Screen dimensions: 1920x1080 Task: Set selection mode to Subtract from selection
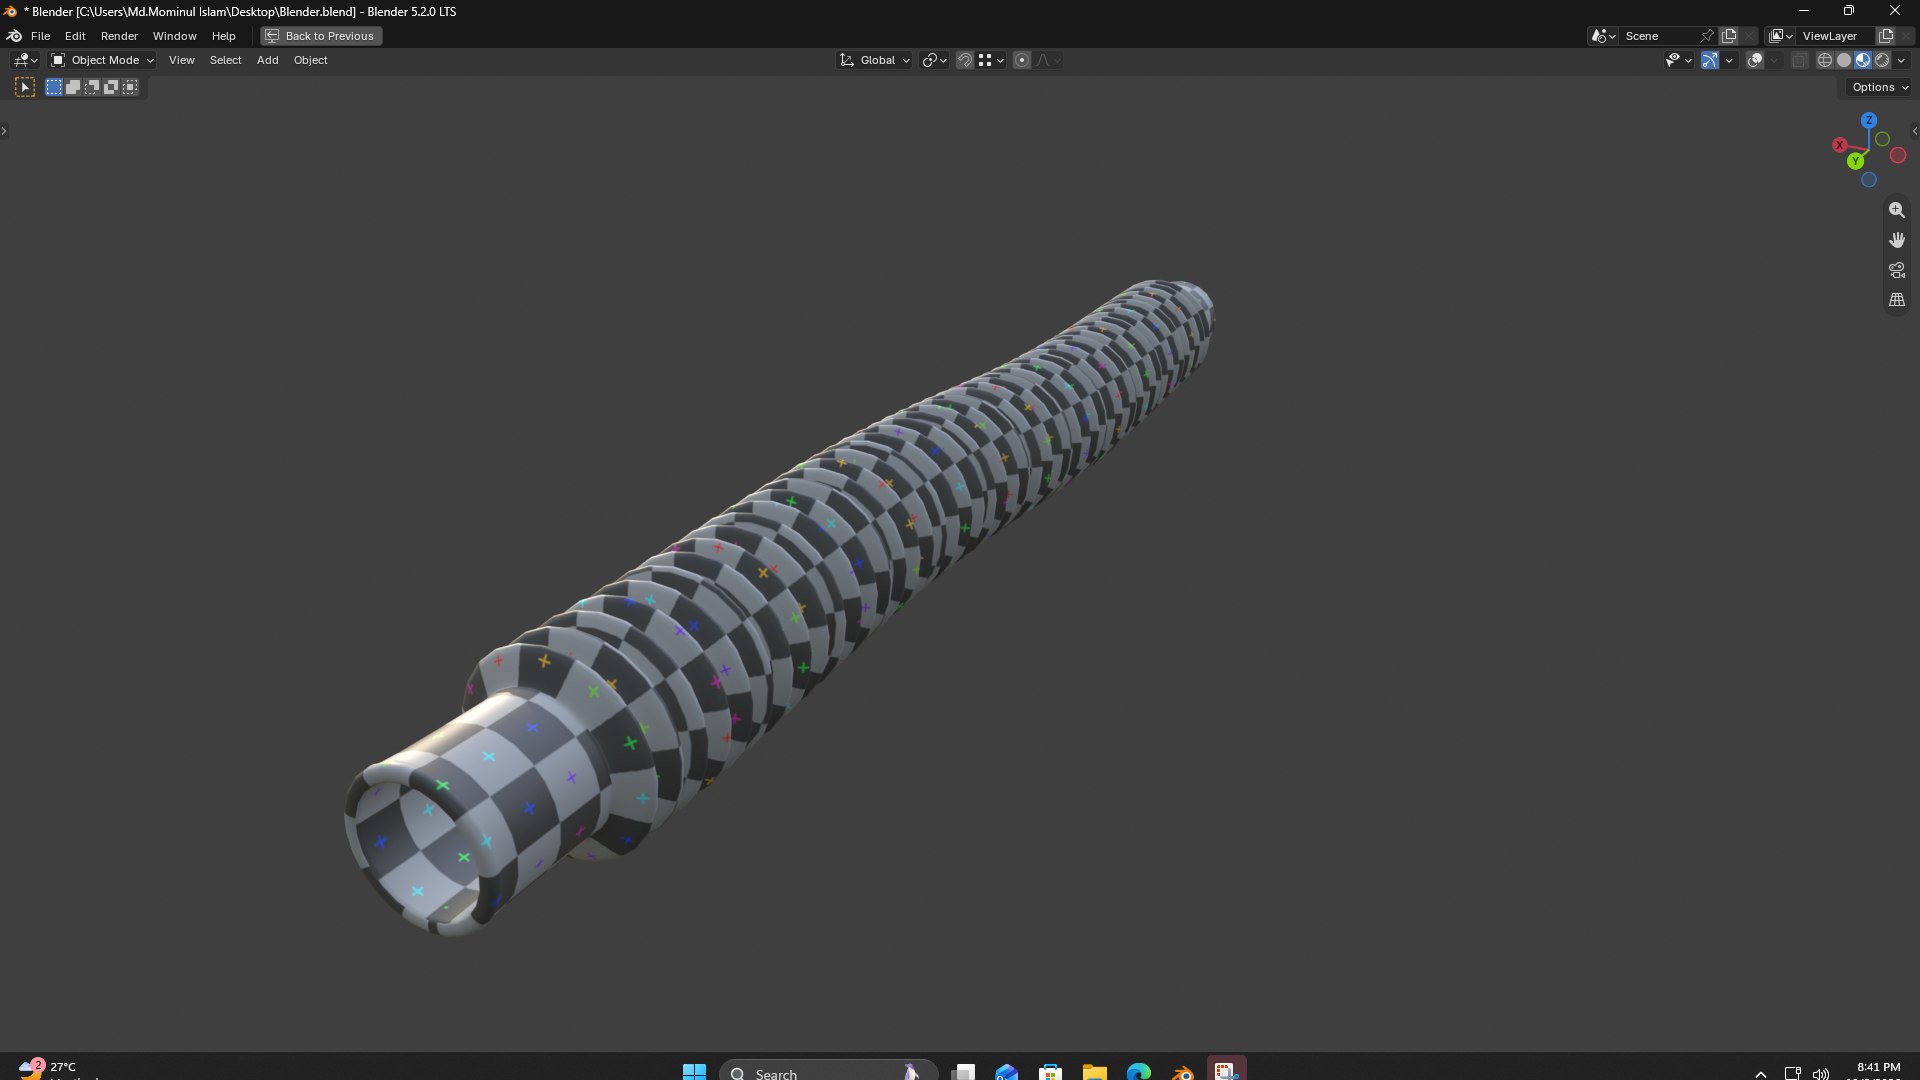pos(92,88)
